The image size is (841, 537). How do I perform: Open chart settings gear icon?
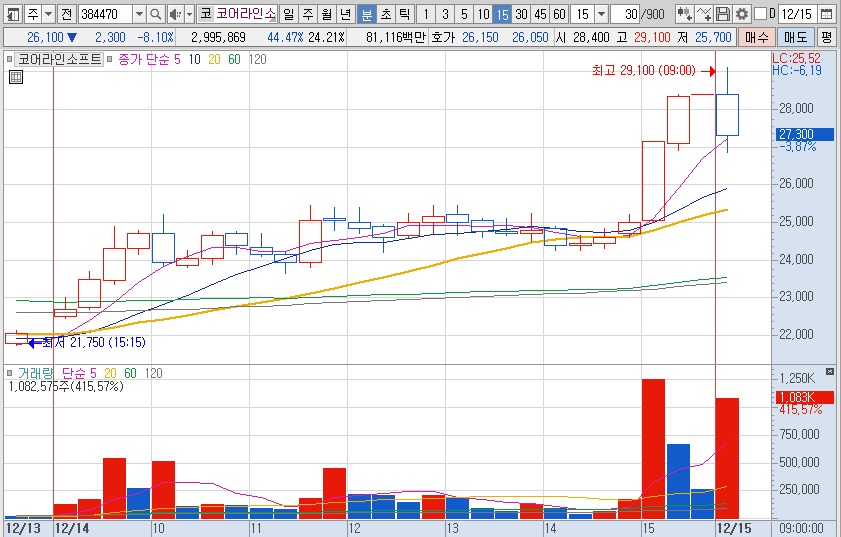pos(742,14)
